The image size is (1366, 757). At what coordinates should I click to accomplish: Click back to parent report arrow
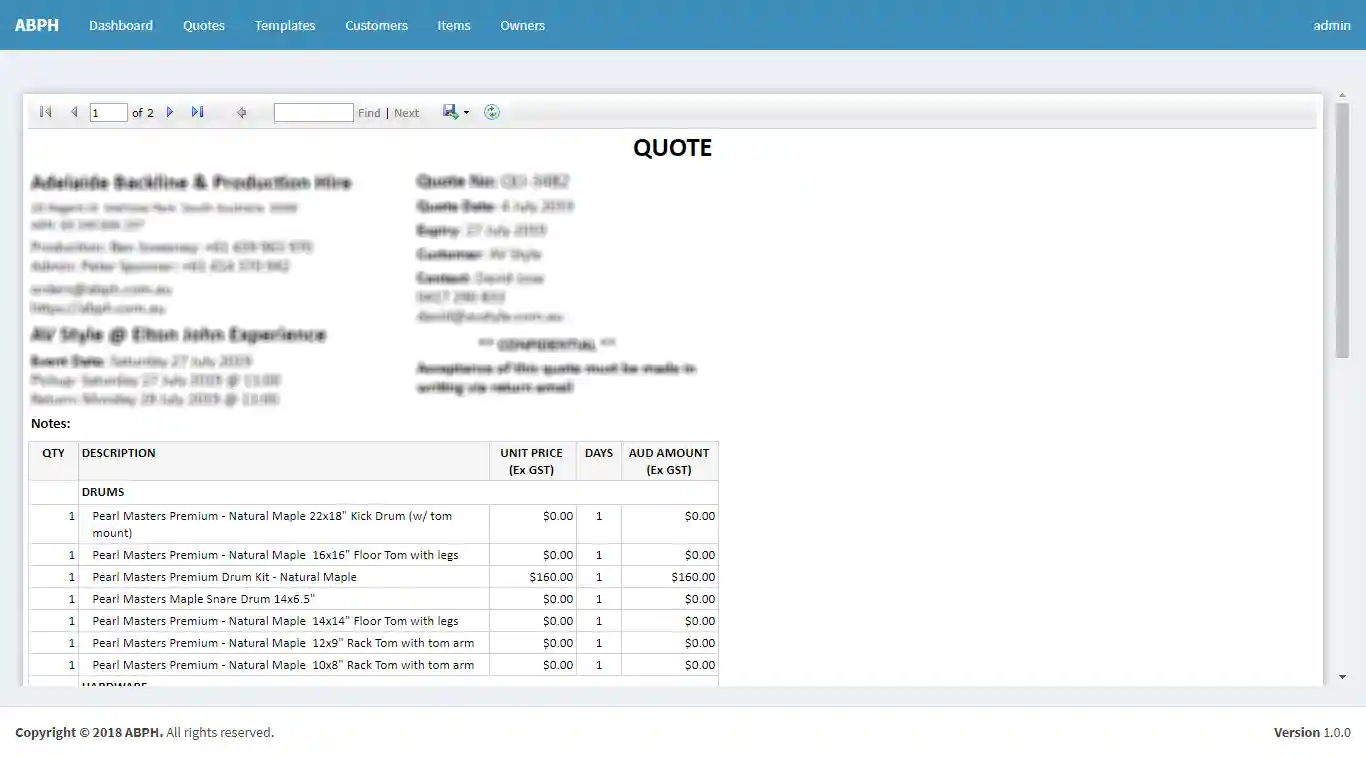tap(241, 113)
